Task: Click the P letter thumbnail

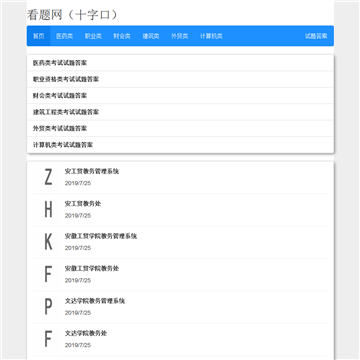Action: click(48, 307)
